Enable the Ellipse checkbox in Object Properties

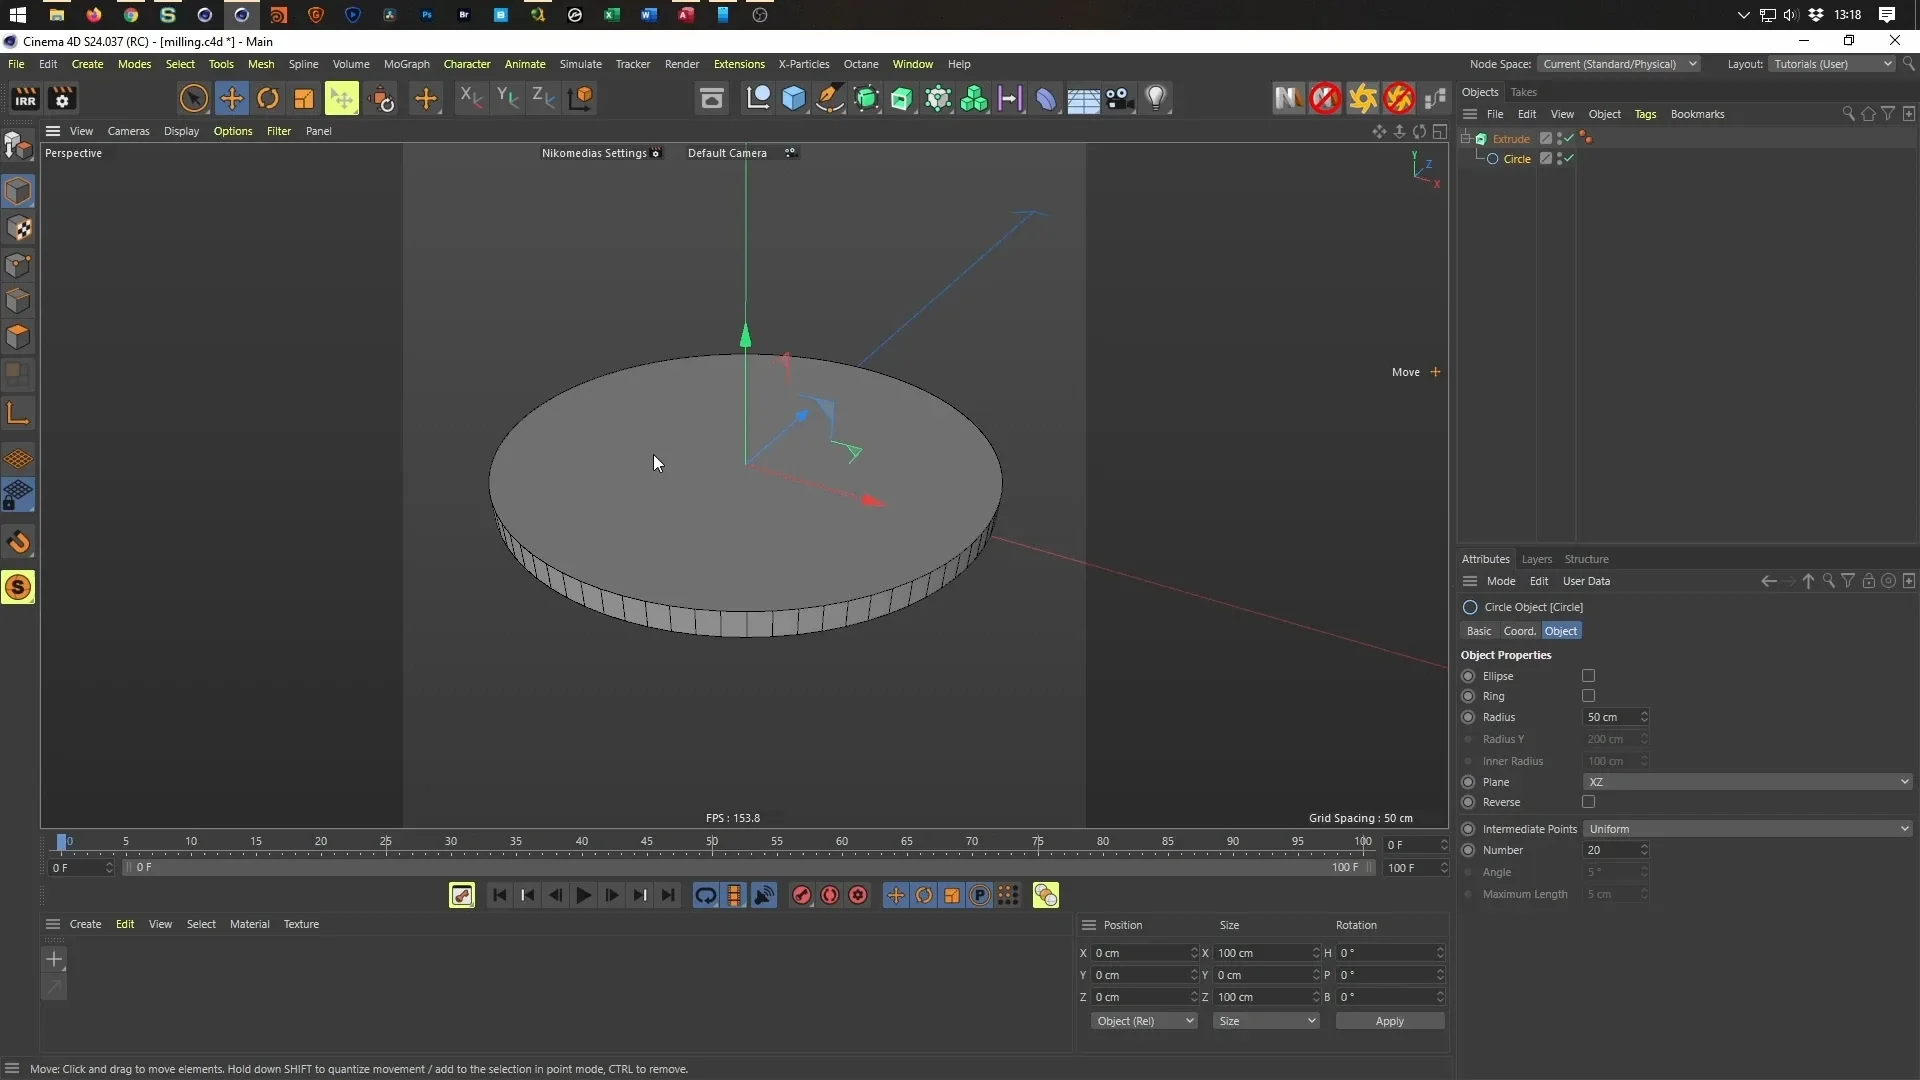[x=1589, y=676]
